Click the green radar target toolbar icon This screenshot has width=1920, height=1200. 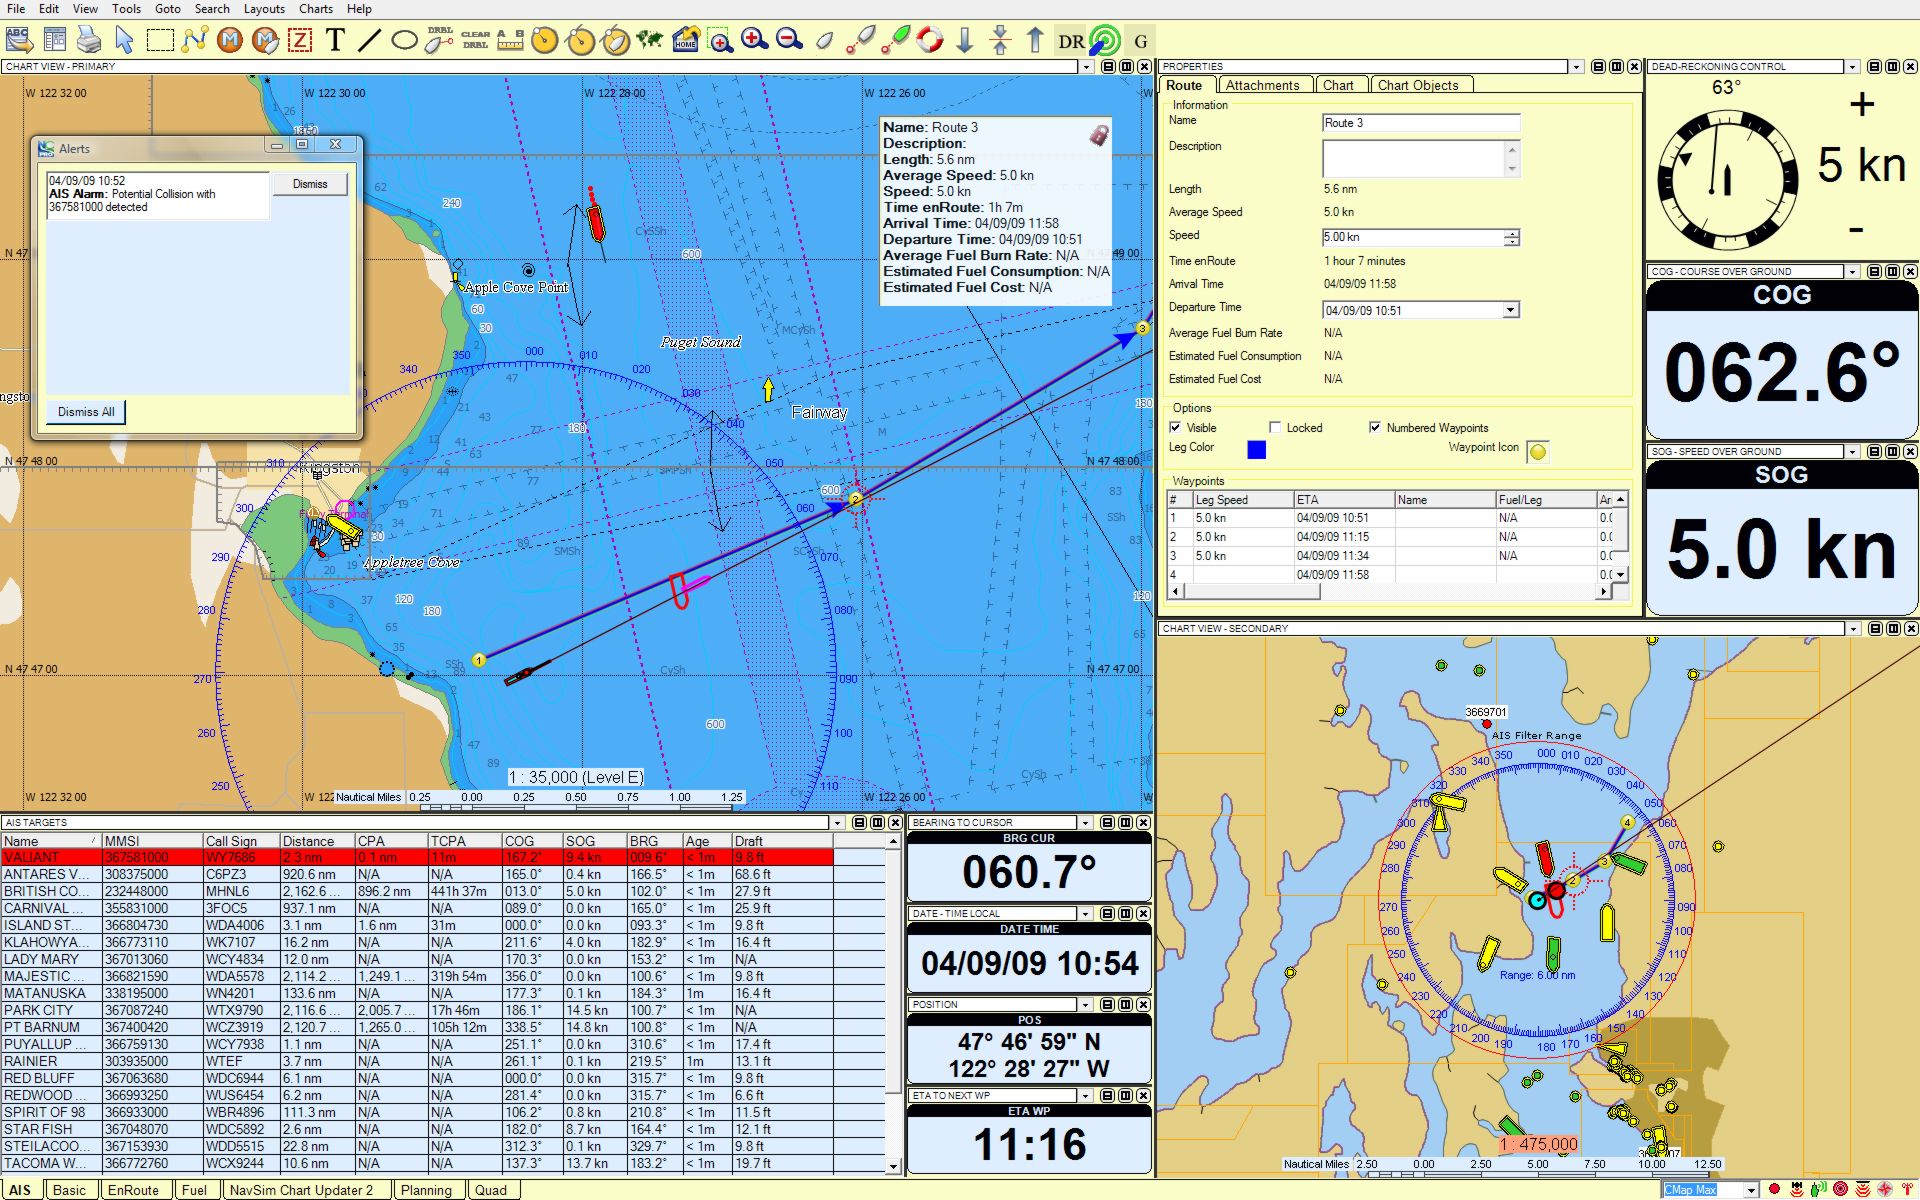click(x=1105, y=41)
